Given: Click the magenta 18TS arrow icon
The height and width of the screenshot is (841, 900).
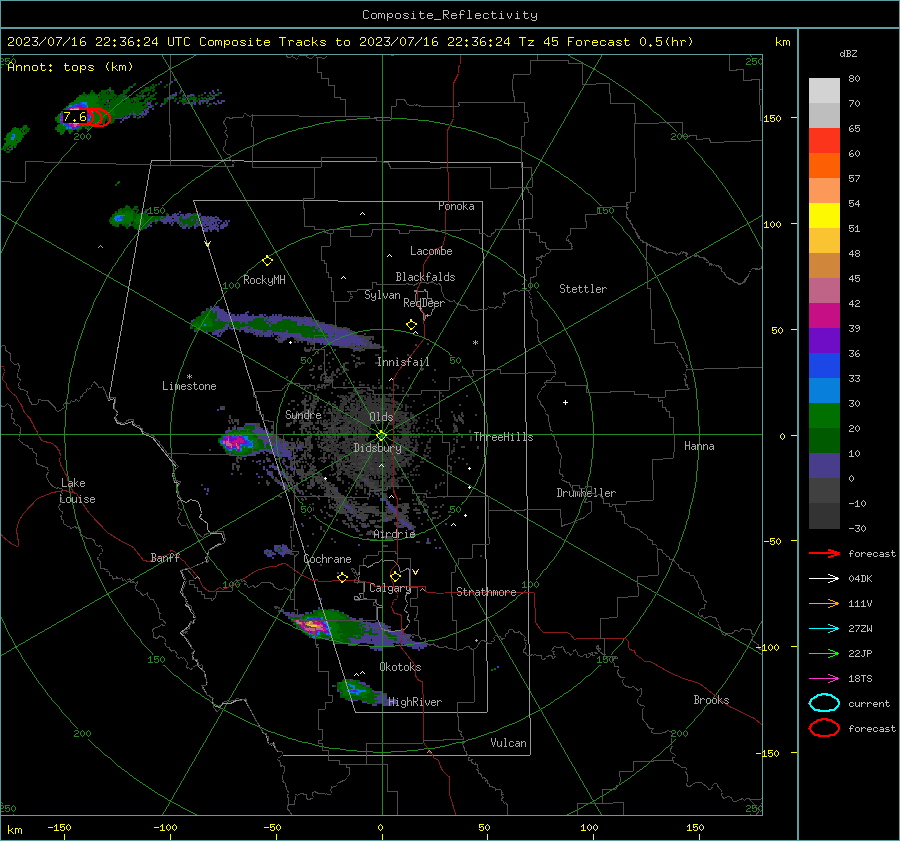Looking at the screenshot, I should 824,679.
